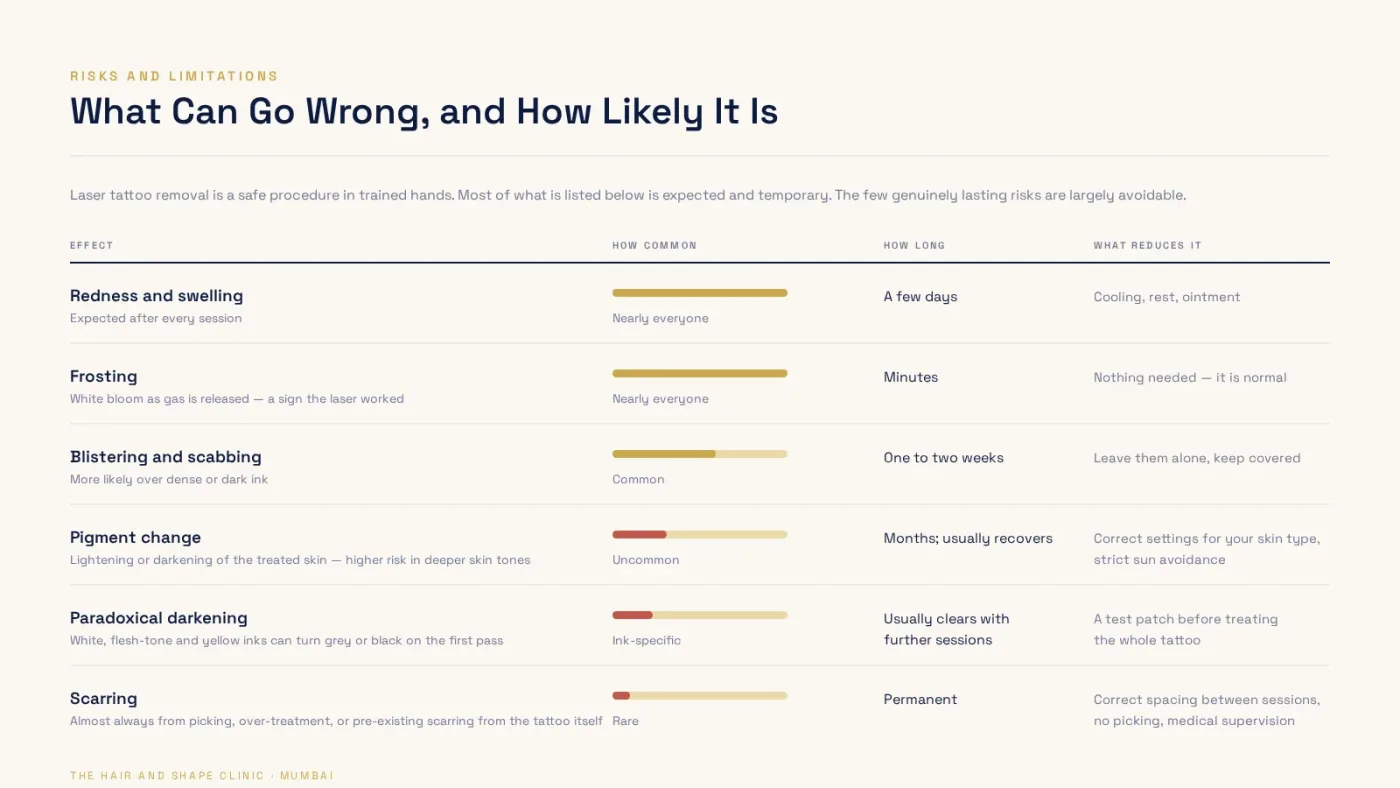Screen dimensions: 1400x788
Task: Click the Paradoxical darkening frequency bar
Action: coord(700,615)
